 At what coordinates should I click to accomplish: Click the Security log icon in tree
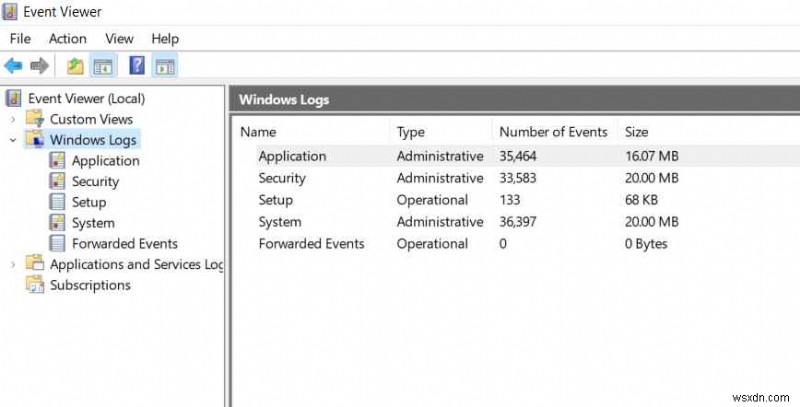click(x=57, y=181)
